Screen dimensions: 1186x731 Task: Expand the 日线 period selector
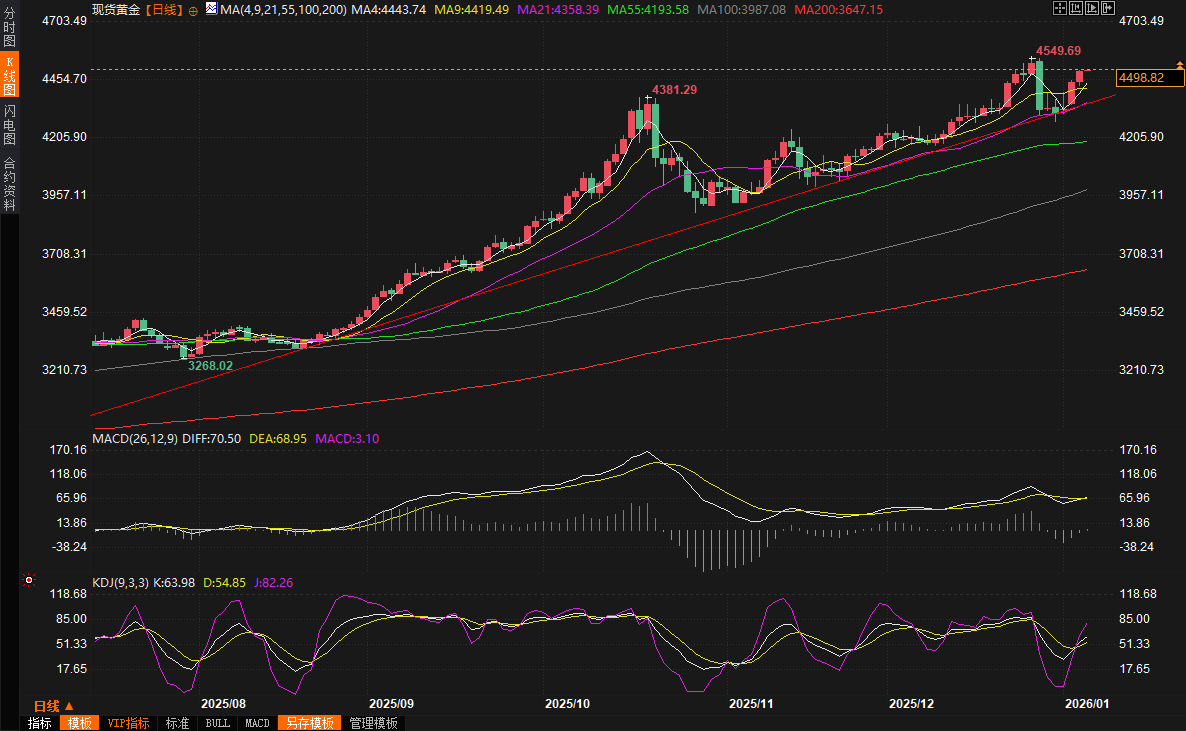coord(54,705)
